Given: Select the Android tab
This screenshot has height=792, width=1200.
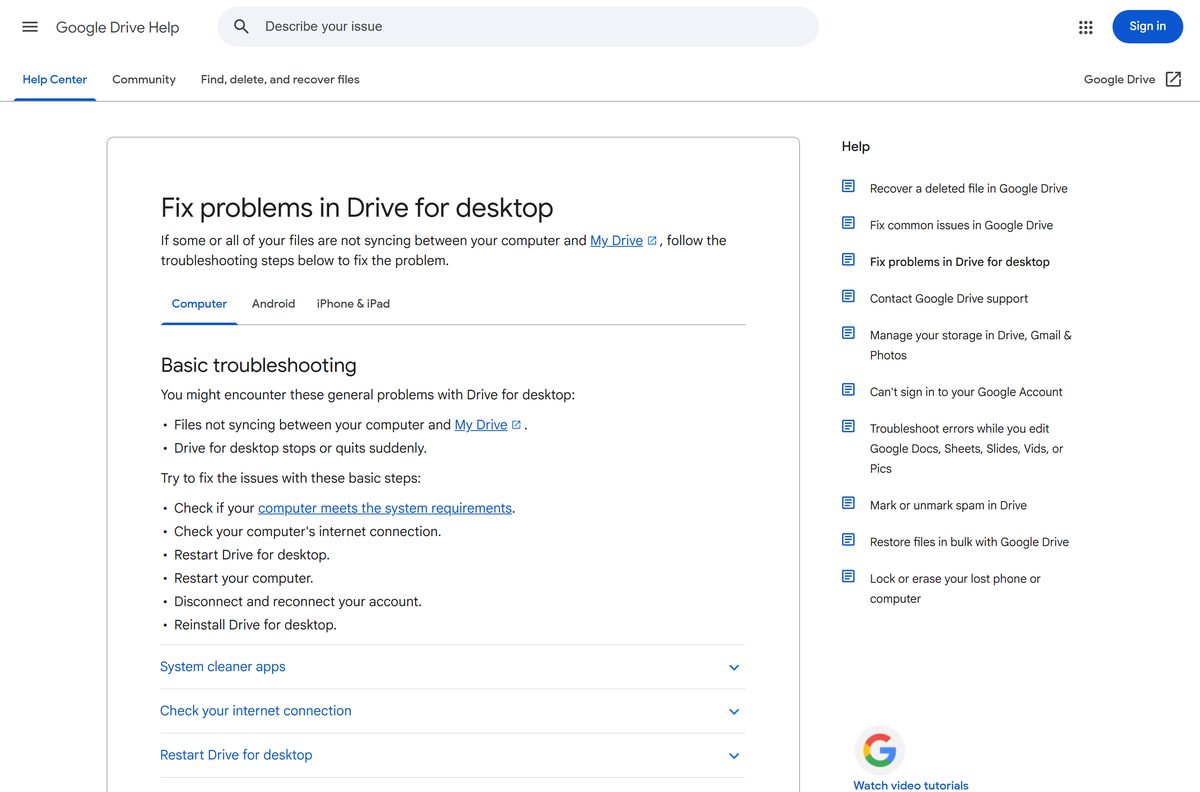Looking at the screenshot, I should tap(273, 303).
